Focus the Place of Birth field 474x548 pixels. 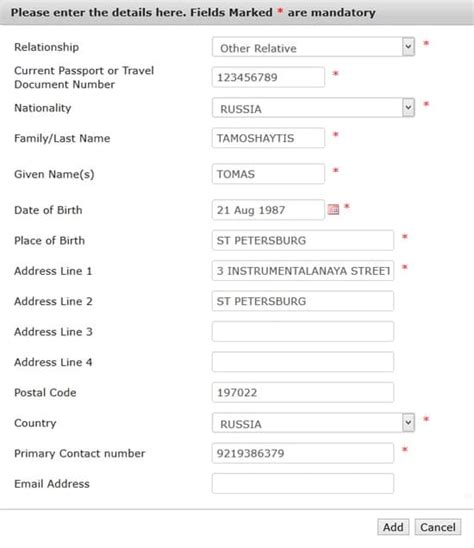(303, 240)
